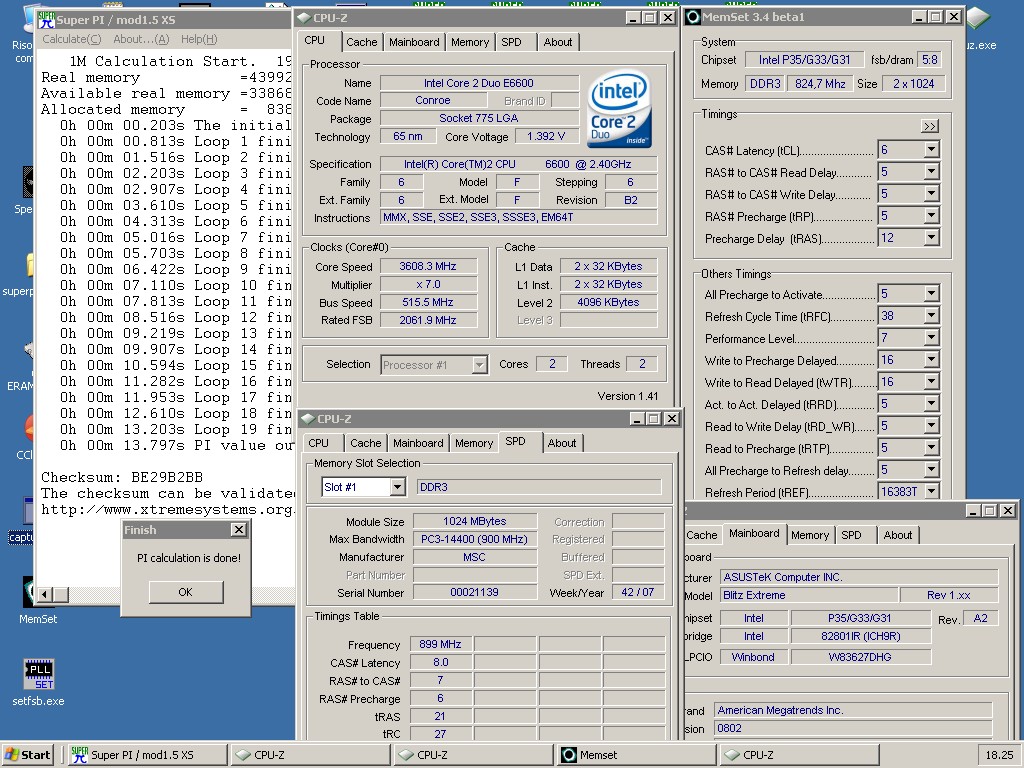Click the mainboard model Blitz Extreme
This screenshot has height=768, width=1024.
(808, 596)
